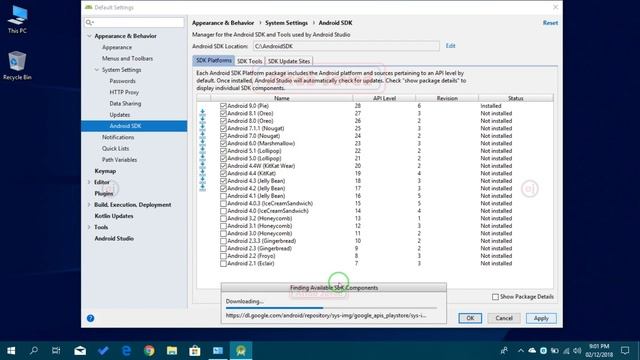Open This PC desktop icon
The width and height of the screenshot is (640, 360).
(x=17, y=20)
